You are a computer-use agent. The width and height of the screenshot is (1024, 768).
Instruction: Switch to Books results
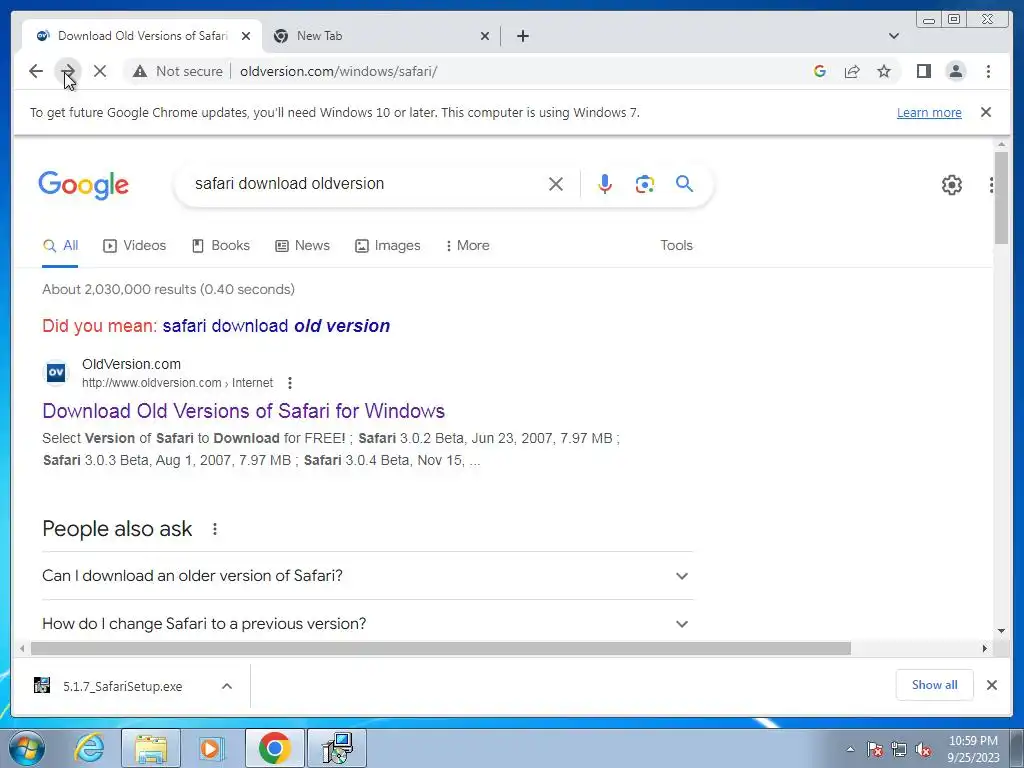[221, 246]
